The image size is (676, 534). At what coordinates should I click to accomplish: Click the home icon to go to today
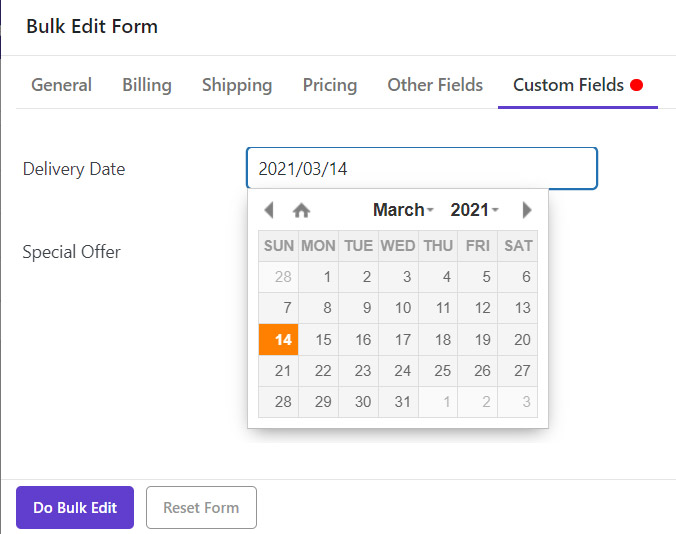tap(301, 210)
